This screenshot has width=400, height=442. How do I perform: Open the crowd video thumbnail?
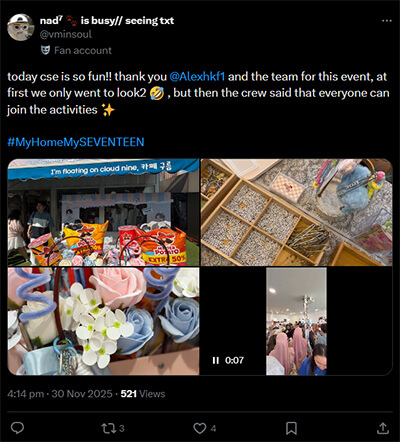coord(296,321)
